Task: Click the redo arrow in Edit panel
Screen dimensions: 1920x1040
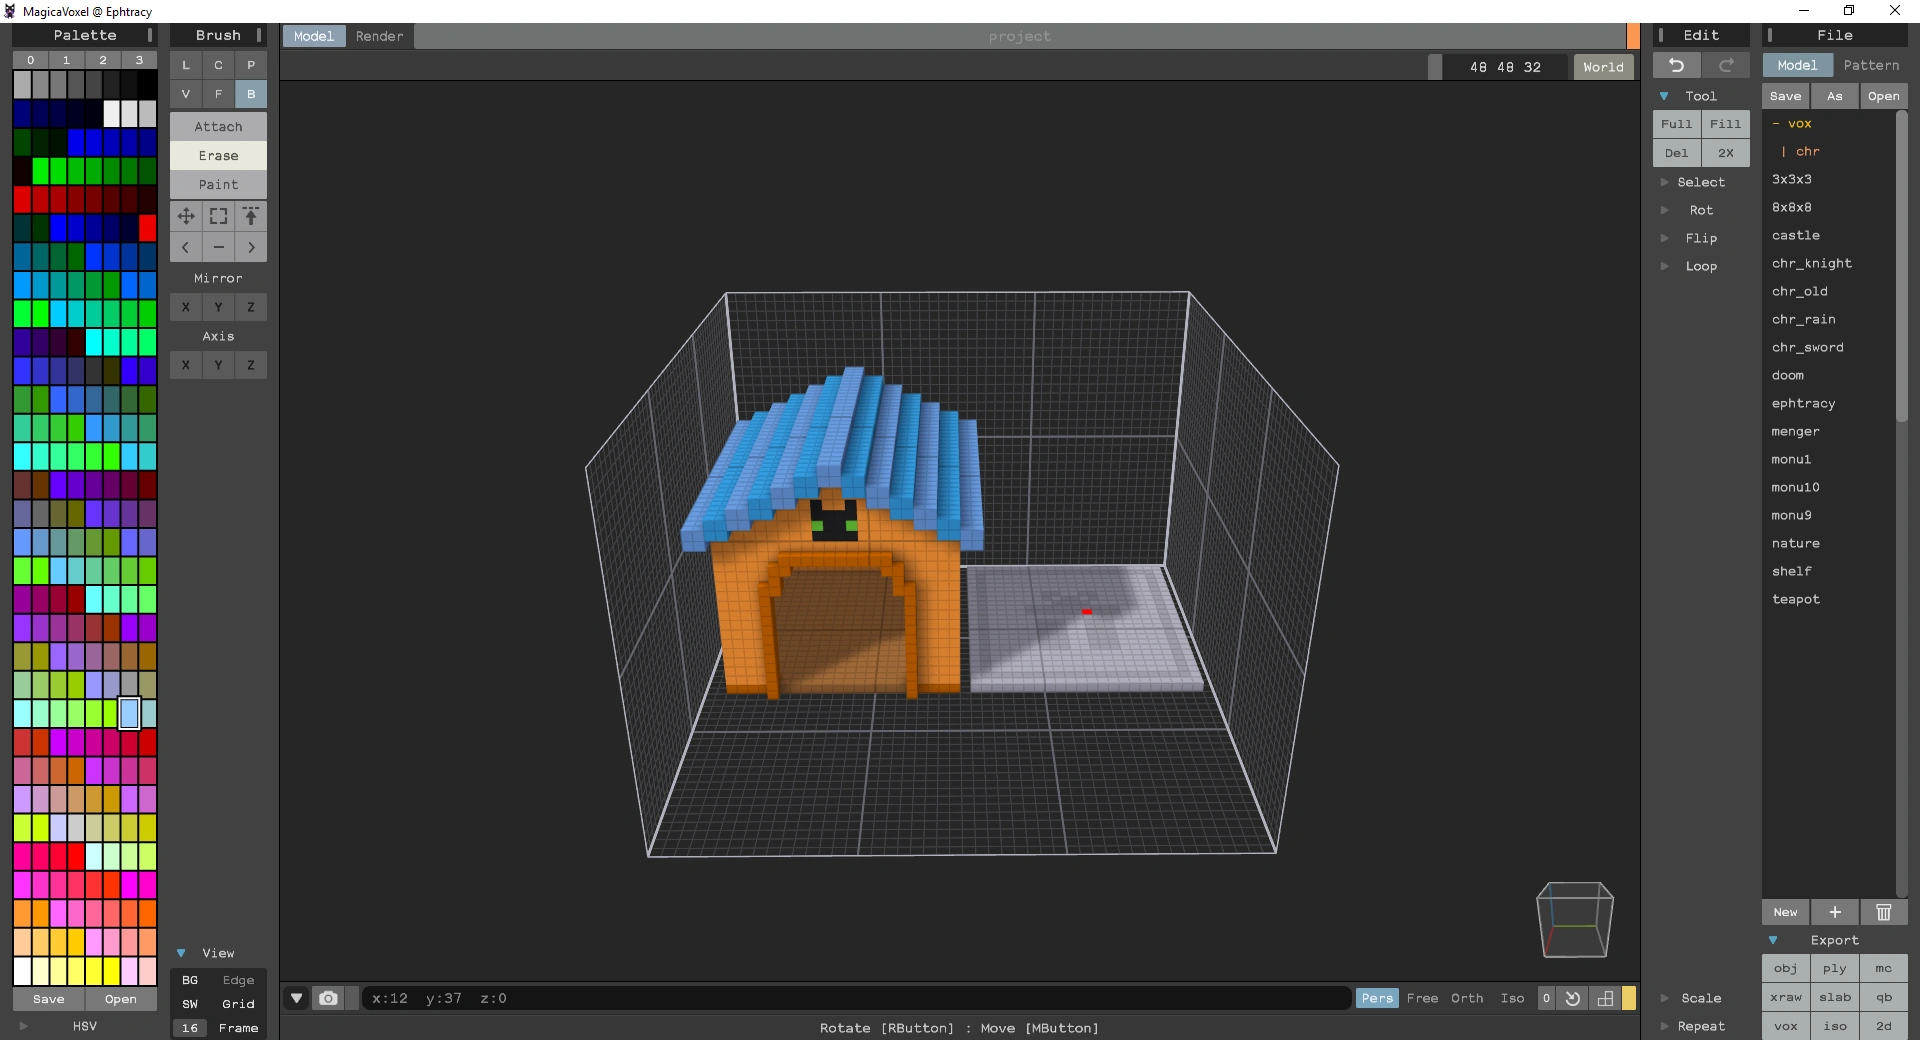Action: (x=1725, y=66)
